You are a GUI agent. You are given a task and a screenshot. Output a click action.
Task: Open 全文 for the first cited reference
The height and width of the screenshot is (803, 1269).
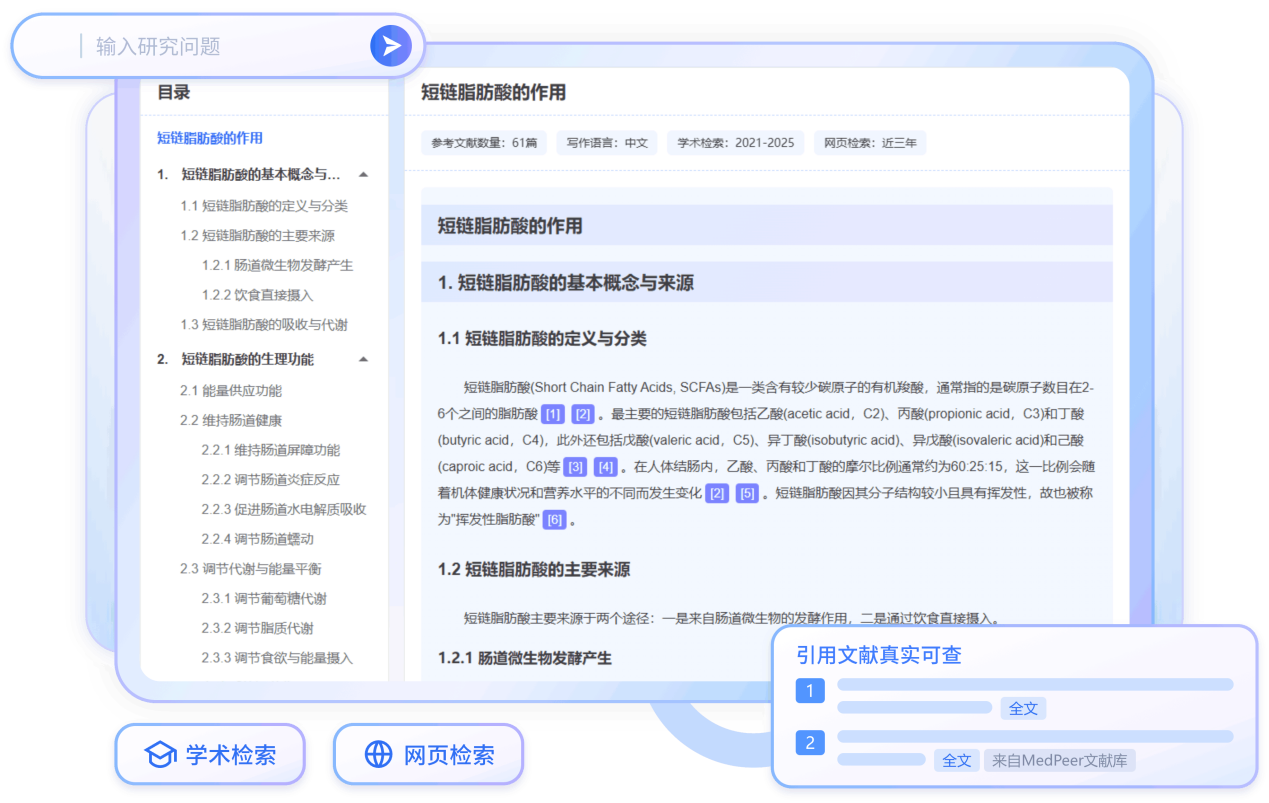pyautogui.click(x=1023, y=707)
